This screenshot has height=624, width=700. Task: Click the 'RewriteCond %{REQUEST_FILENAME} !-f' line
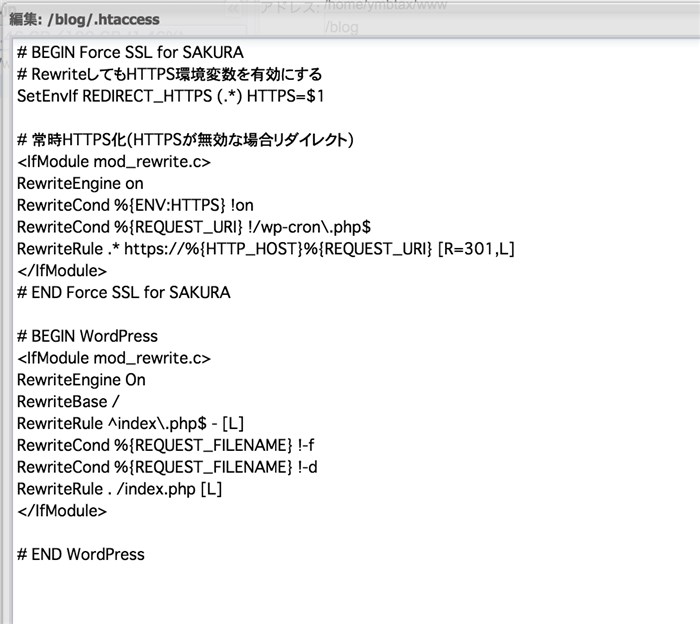point(165,445)
